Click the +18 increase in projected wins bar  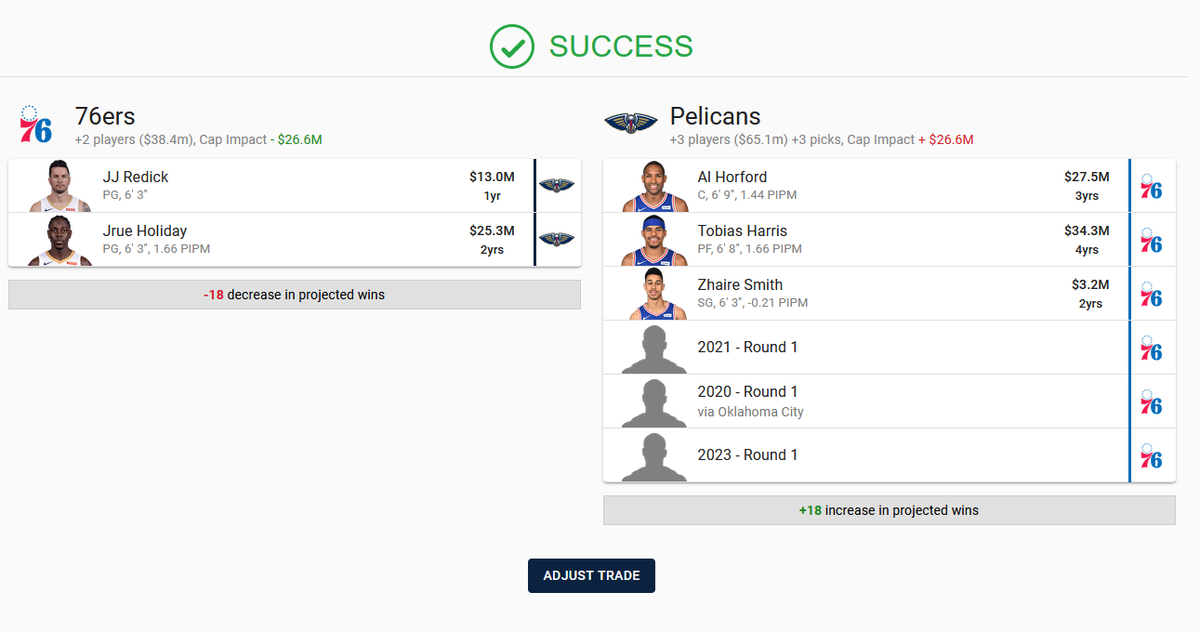pos(889,510)
